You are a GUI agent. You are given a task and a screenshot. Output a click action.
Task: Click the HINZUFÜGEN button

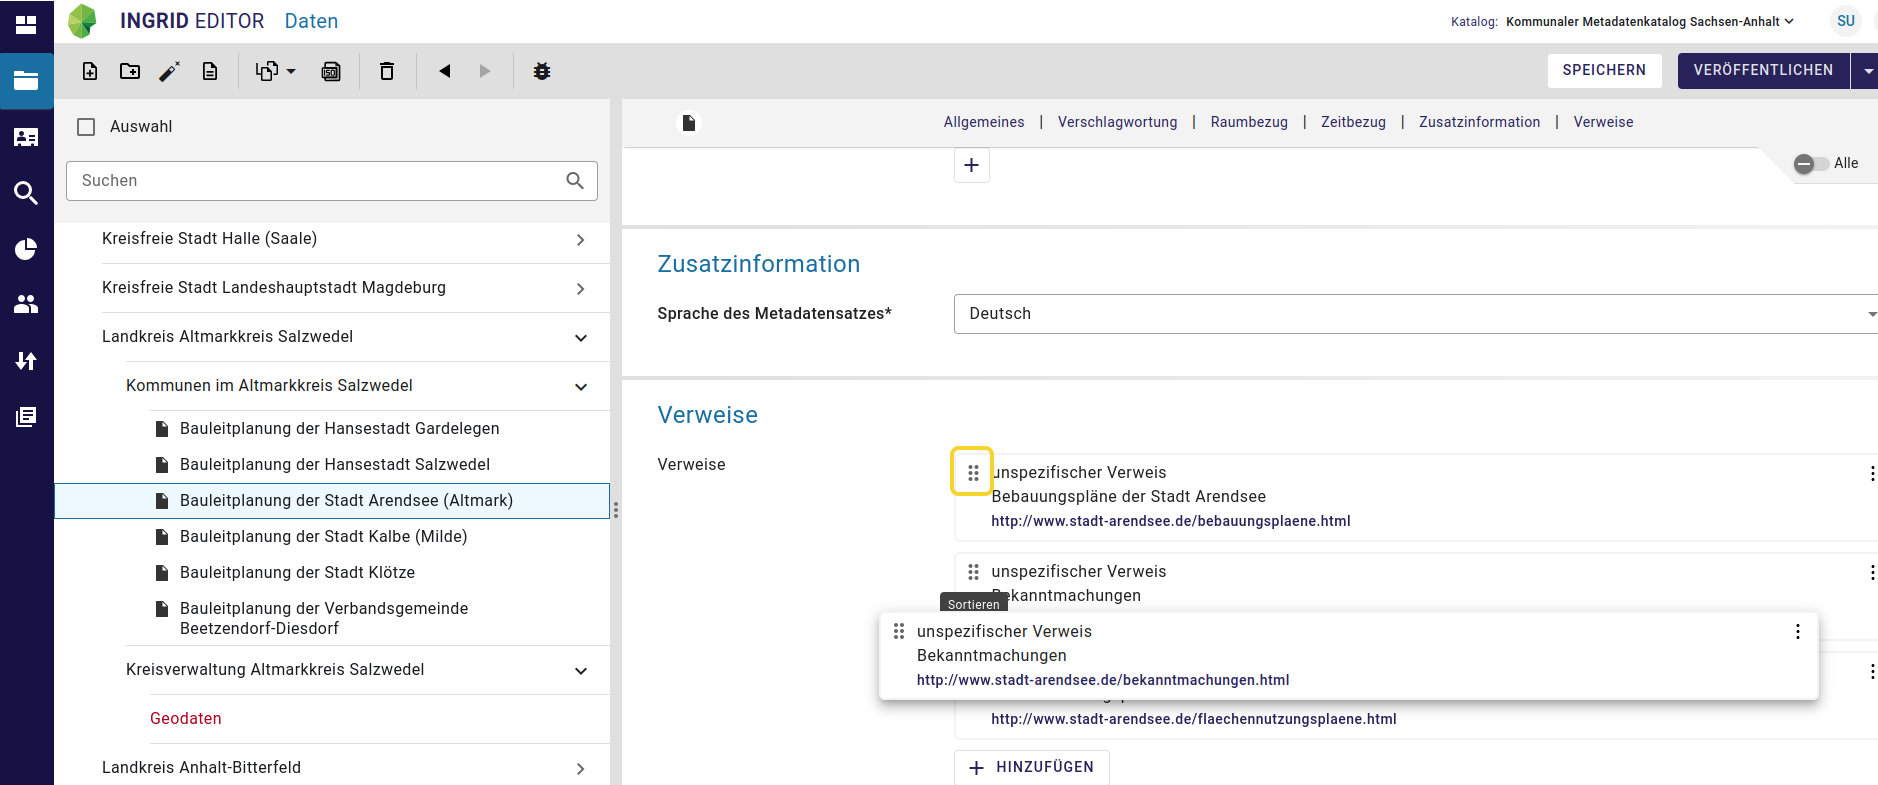[x=1032, y=767]
